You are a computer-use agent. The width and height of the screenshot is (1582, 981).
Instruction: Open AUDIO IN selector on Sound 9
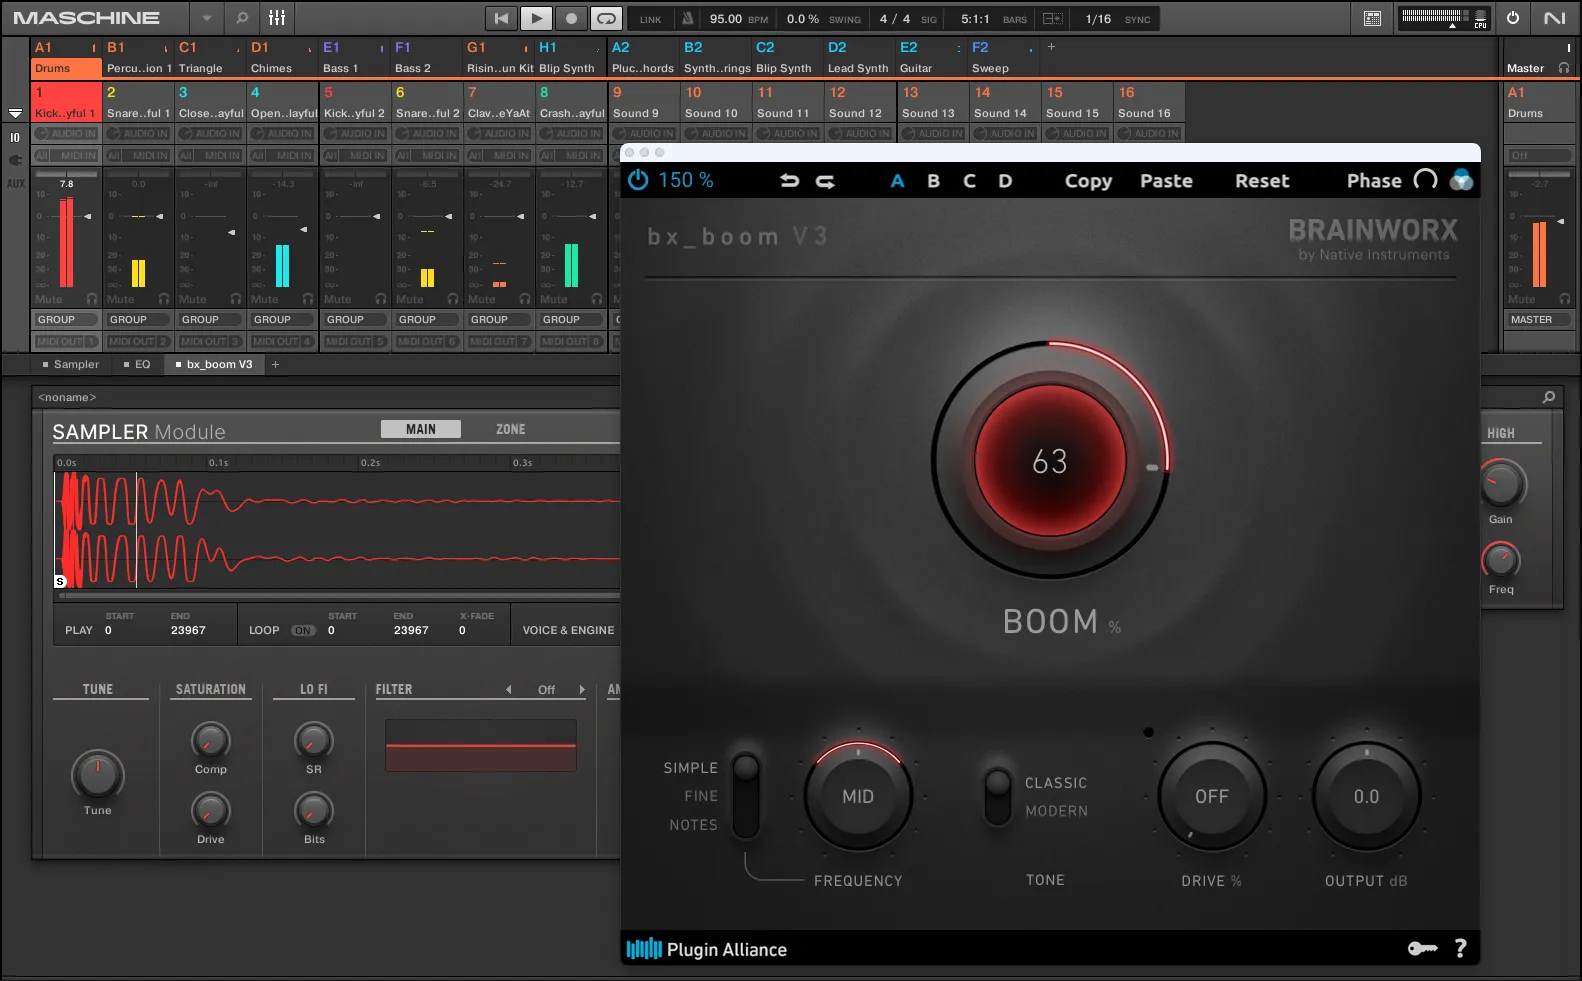(644, 133)
